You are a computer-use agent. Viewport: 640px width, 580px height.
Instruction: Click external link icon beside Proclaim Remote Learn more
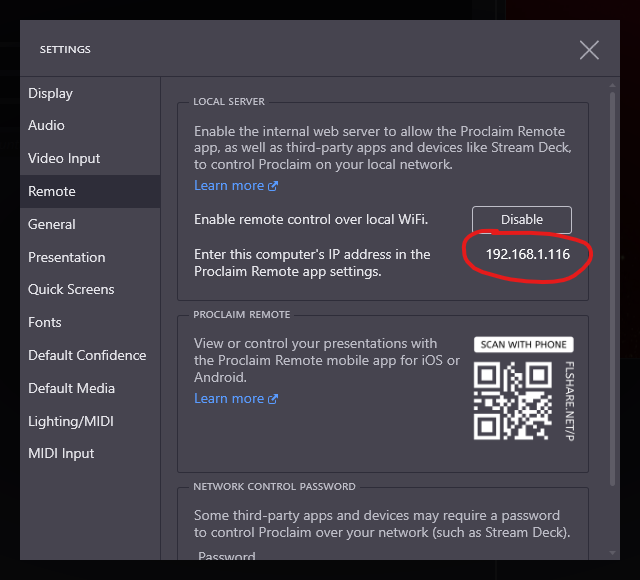[273, 399]
